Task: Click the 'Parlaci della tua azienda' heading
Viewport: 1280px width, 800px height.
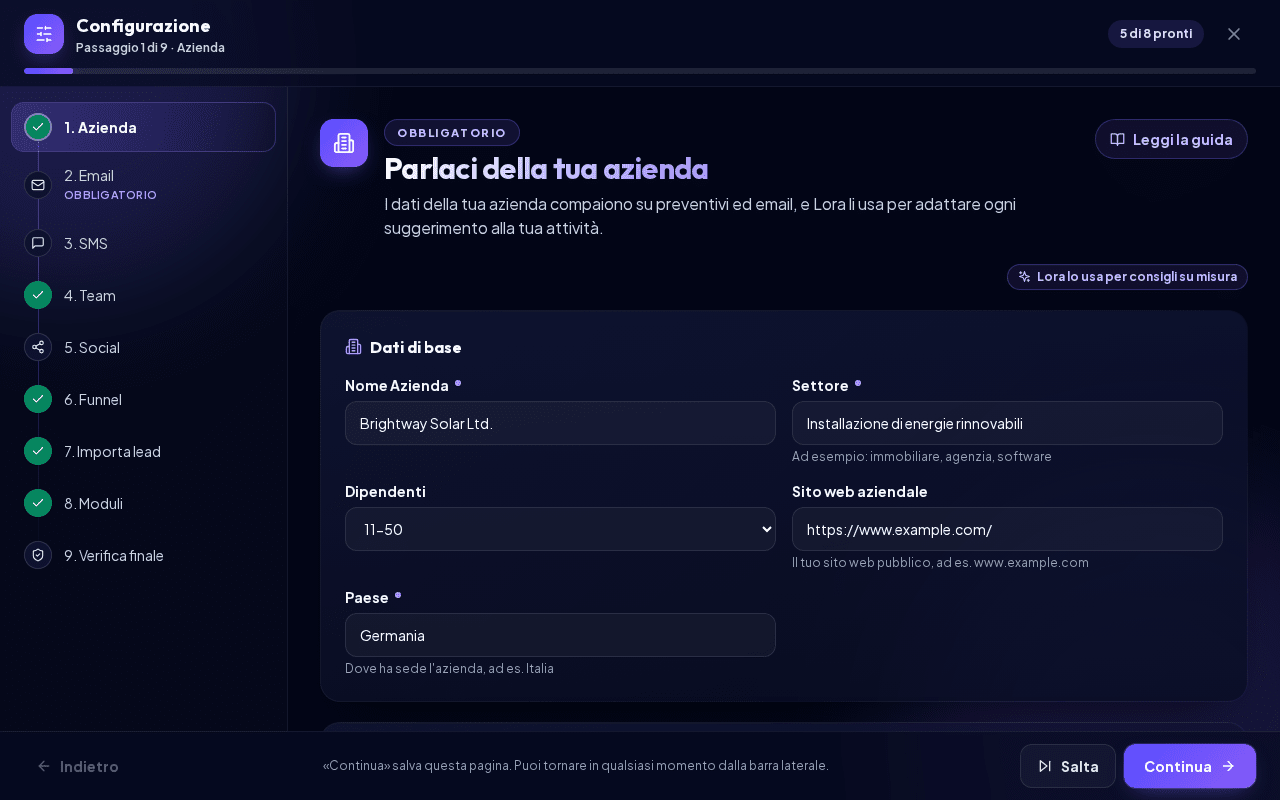Action: (546, 168)
